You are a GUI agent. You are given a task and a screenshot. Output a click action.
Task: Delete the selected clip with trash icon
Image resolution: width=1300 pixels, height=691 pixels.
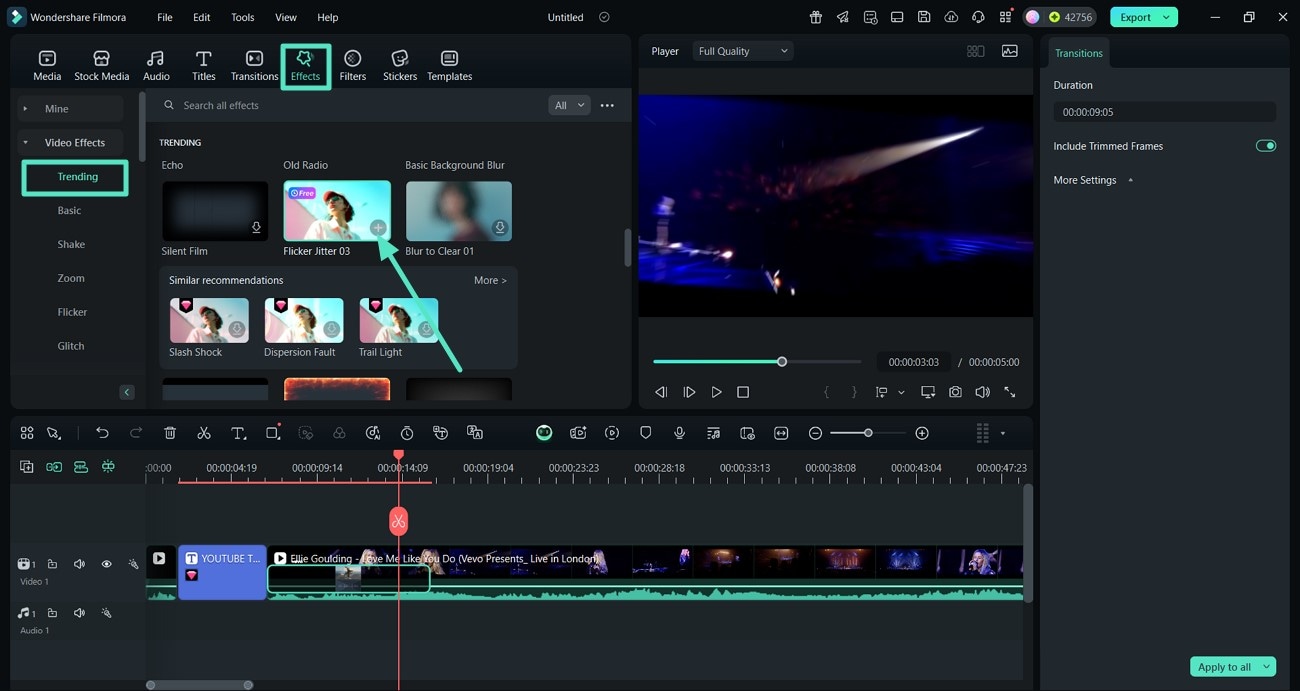click(170, 433)
